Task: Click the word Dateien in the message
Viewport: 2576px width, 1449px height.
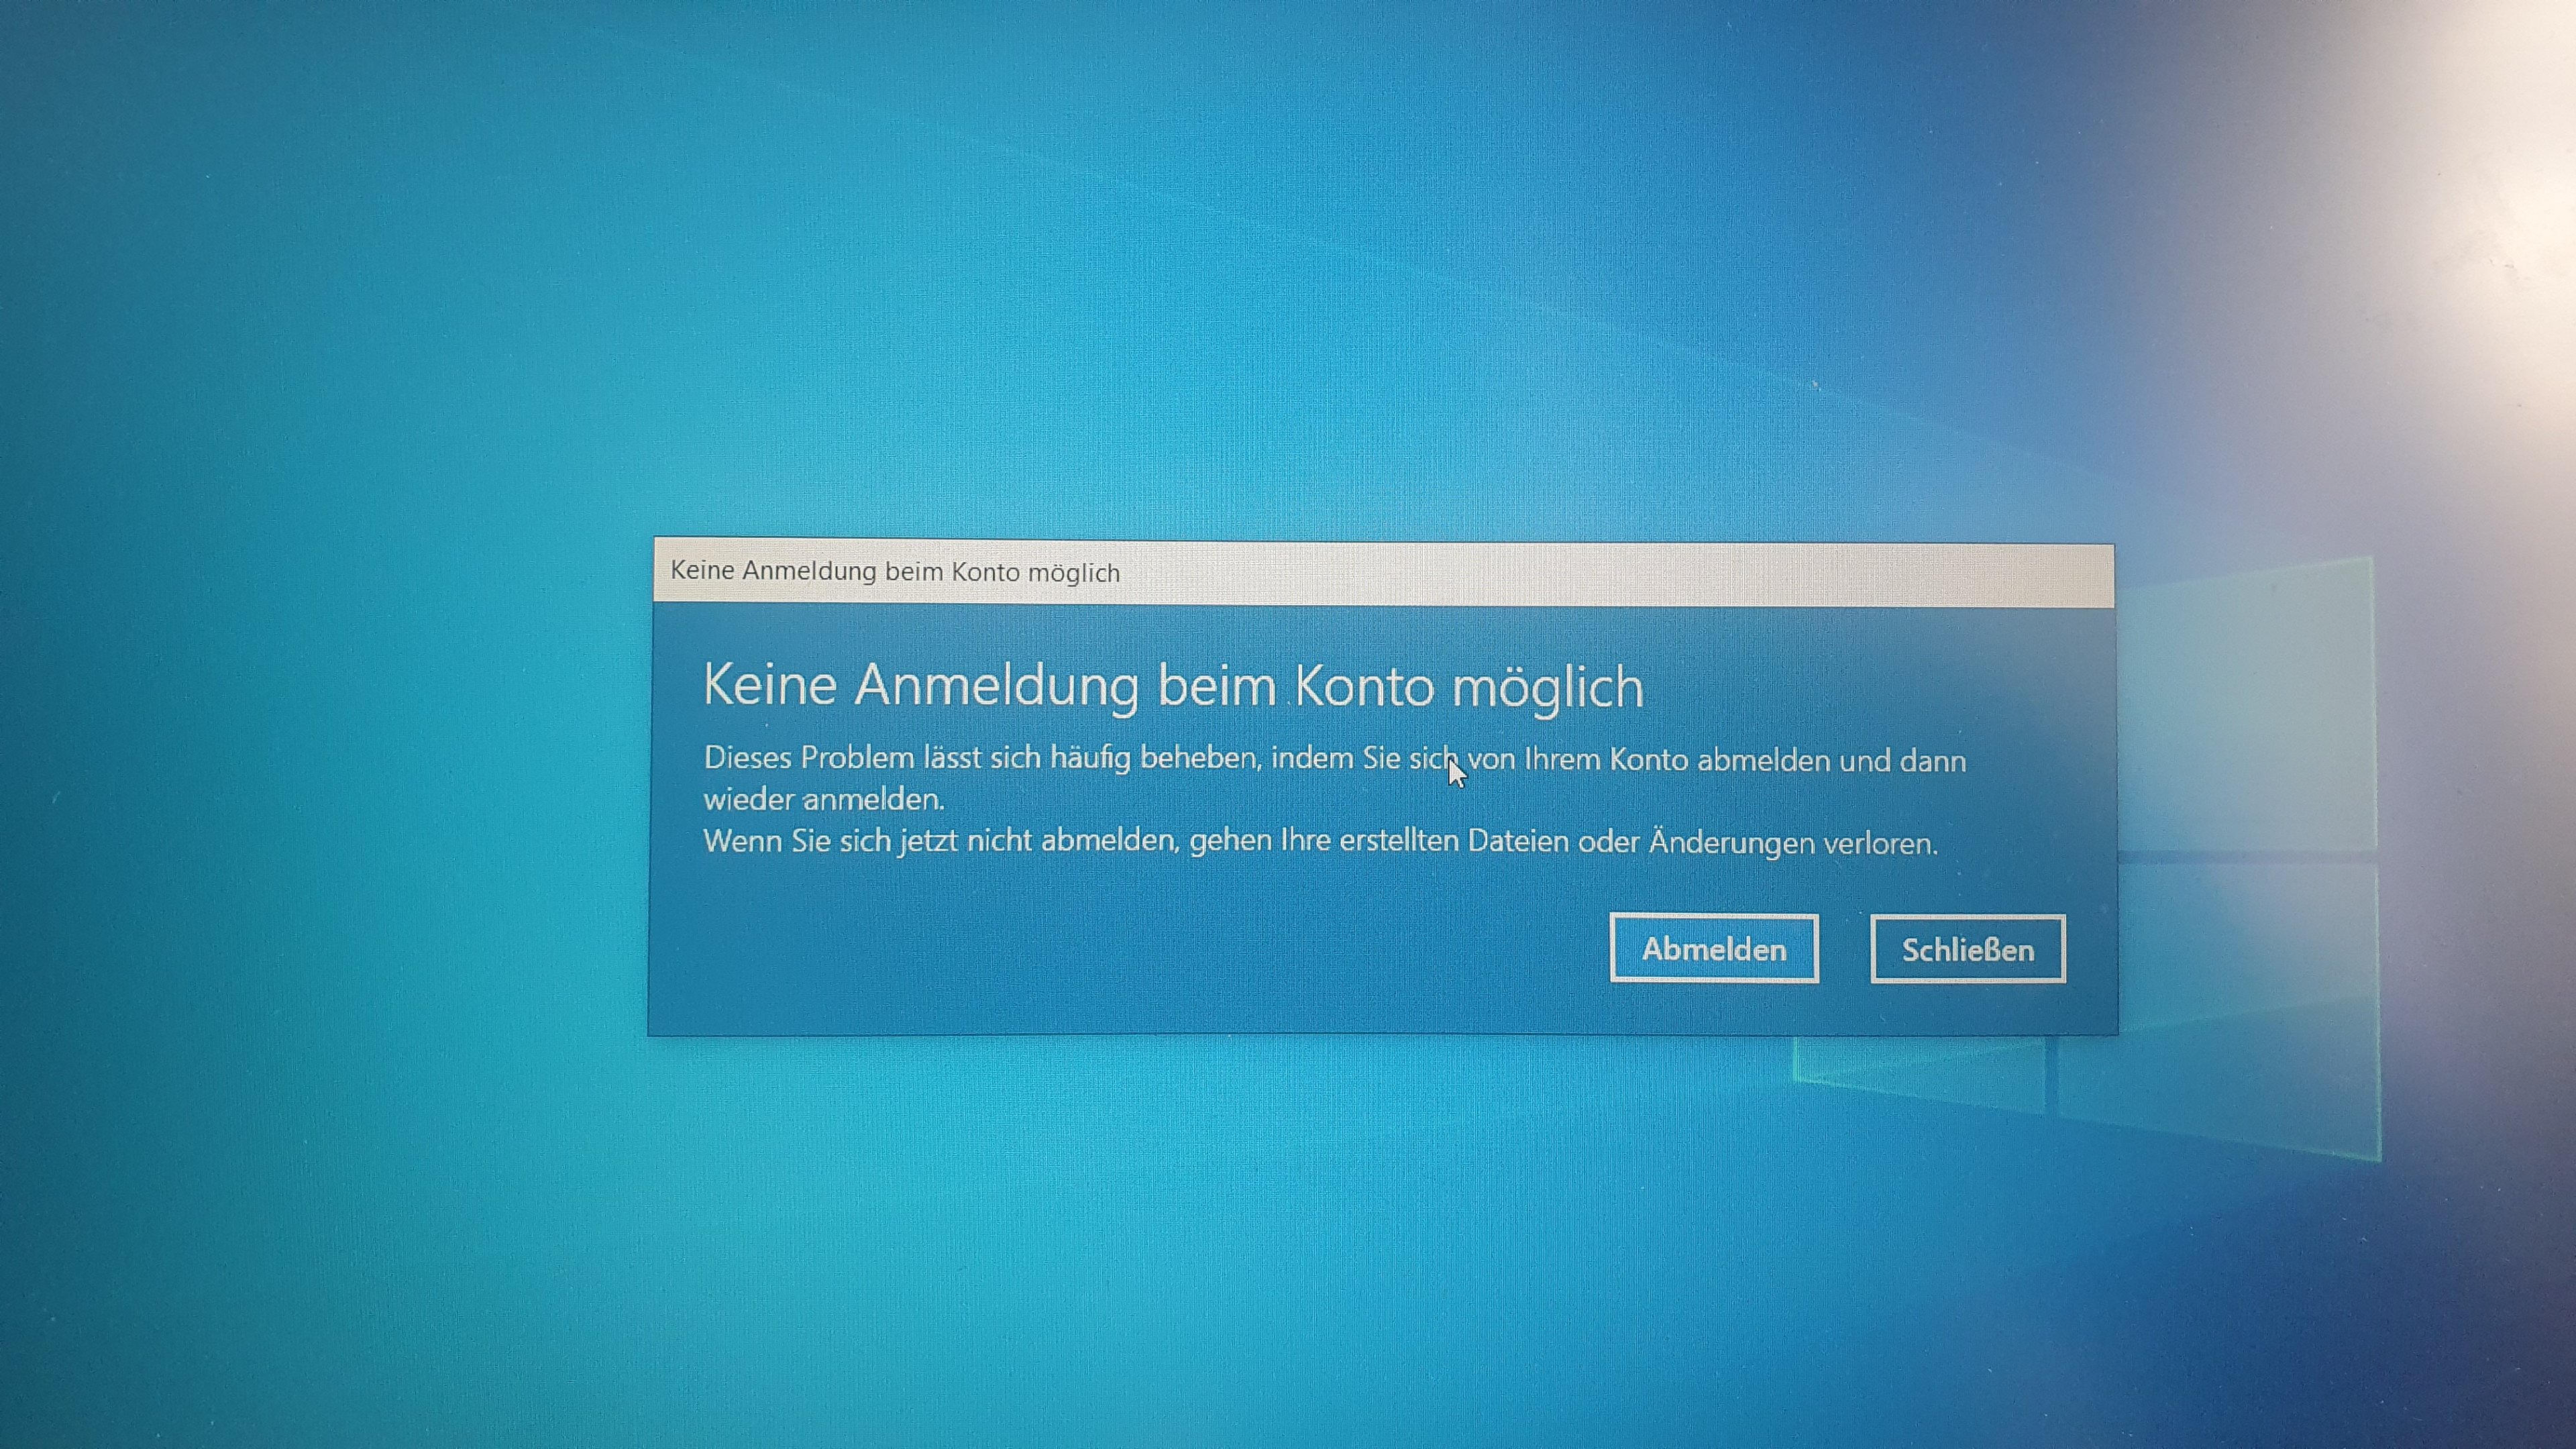Action: (1517, 842)
